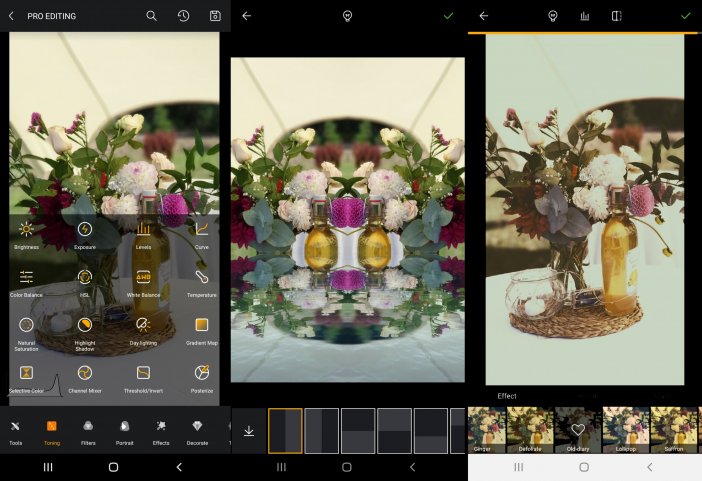
Task: Go back from the mirror editing screen
Action: pos(246,16)
